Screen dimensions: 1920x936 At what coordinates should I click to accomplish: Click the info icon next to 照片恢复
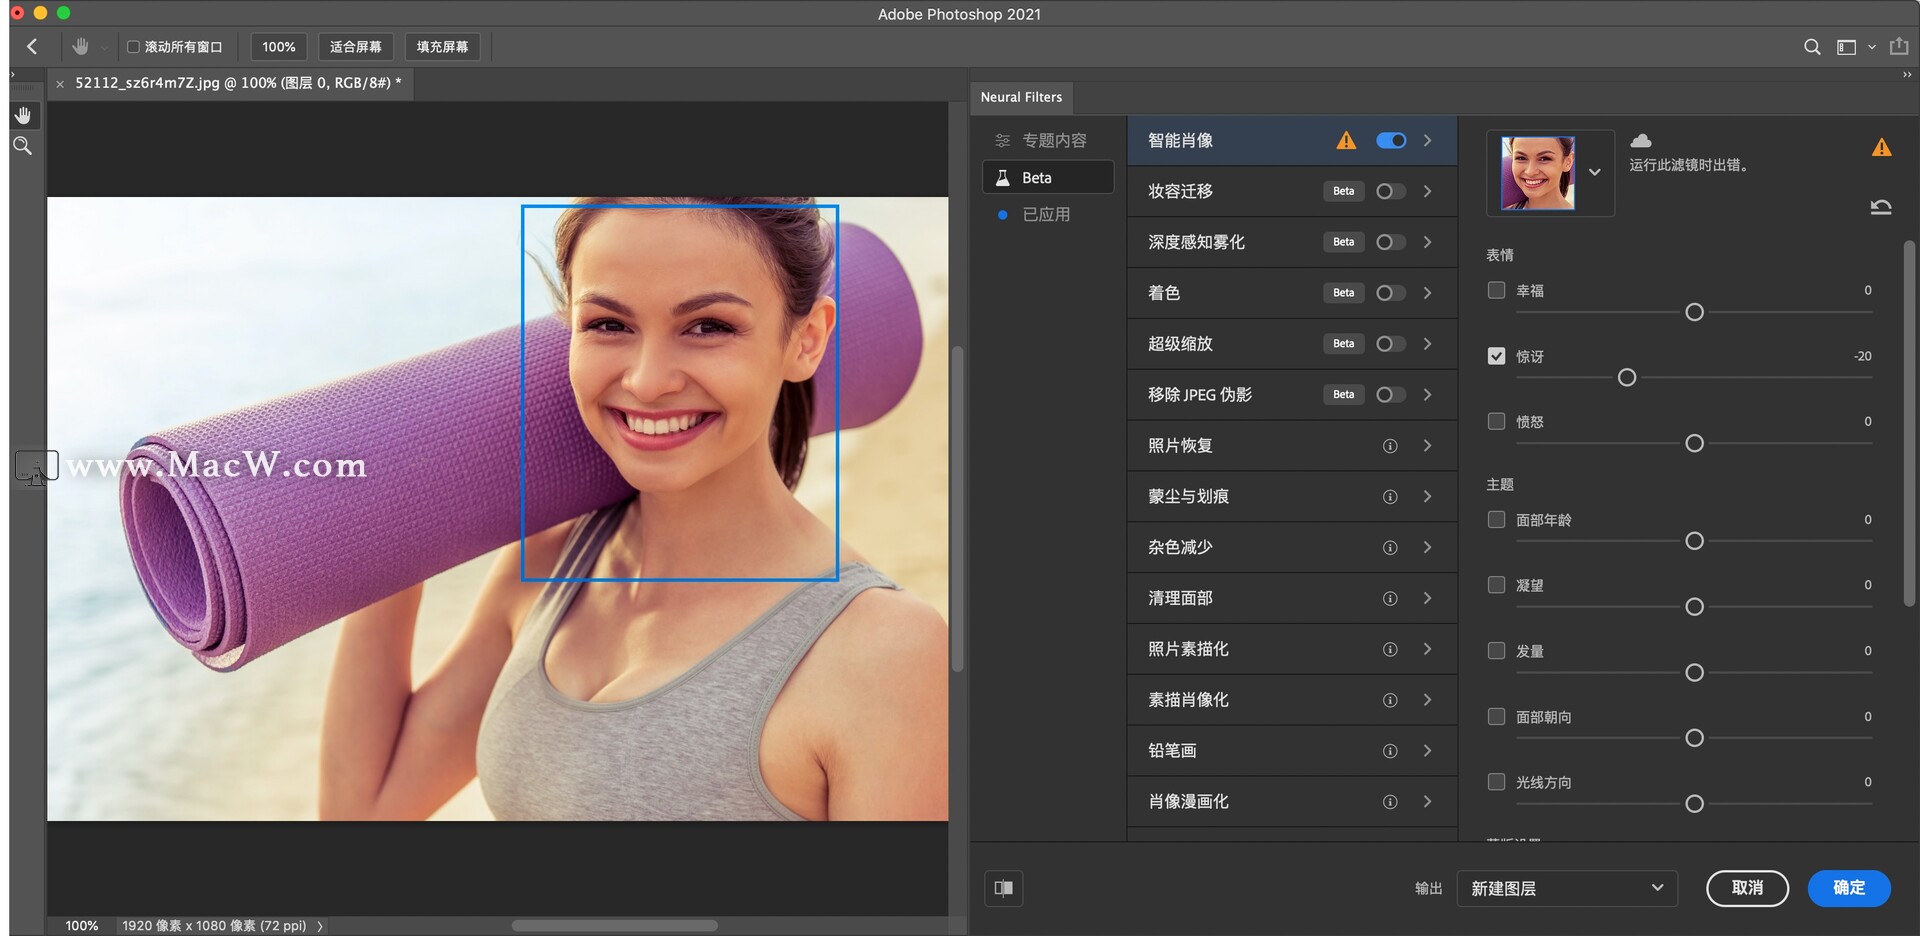tap(1390, 446)
